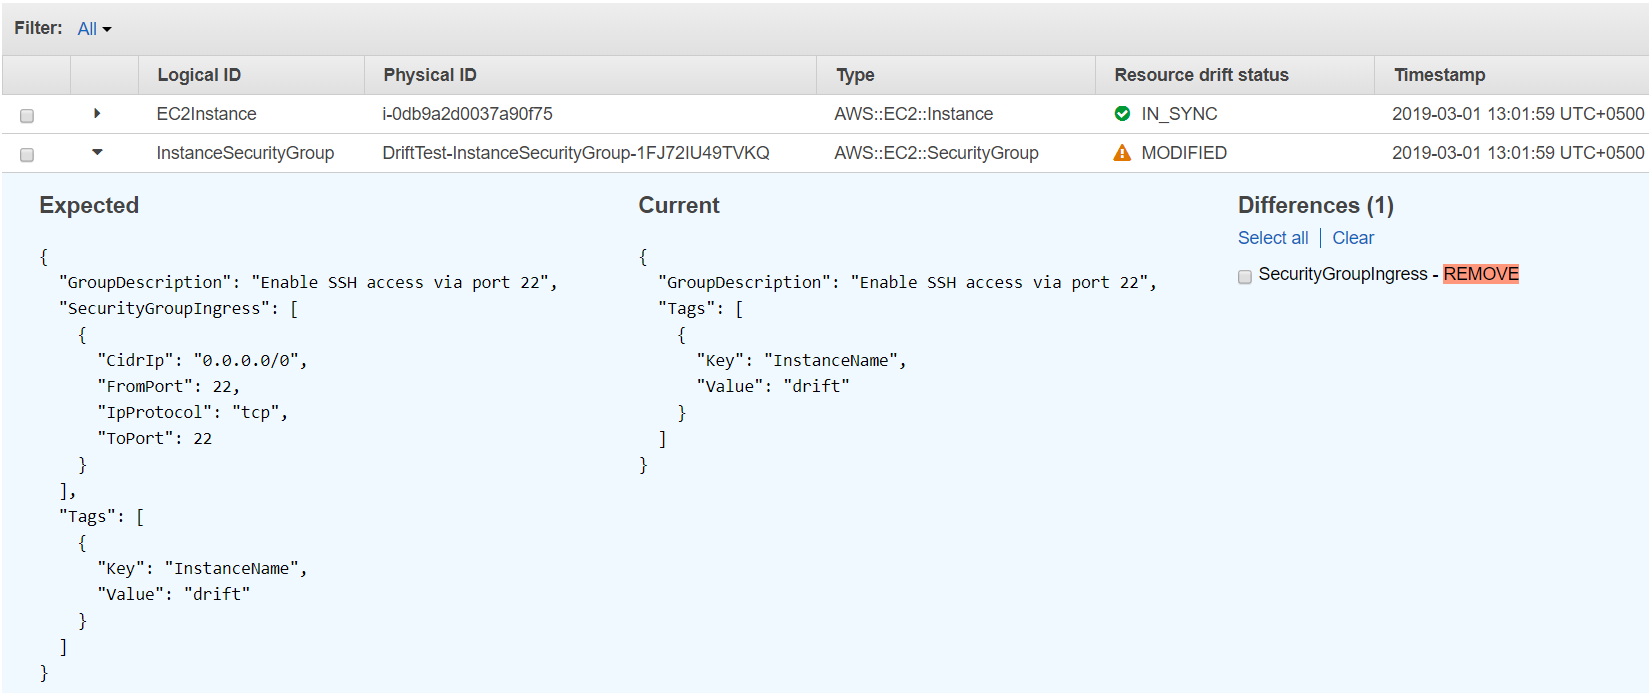This screenshot has width=1649, height=693.
Task: Click the red REMOVE difference label
Action: click(1480, 274)
